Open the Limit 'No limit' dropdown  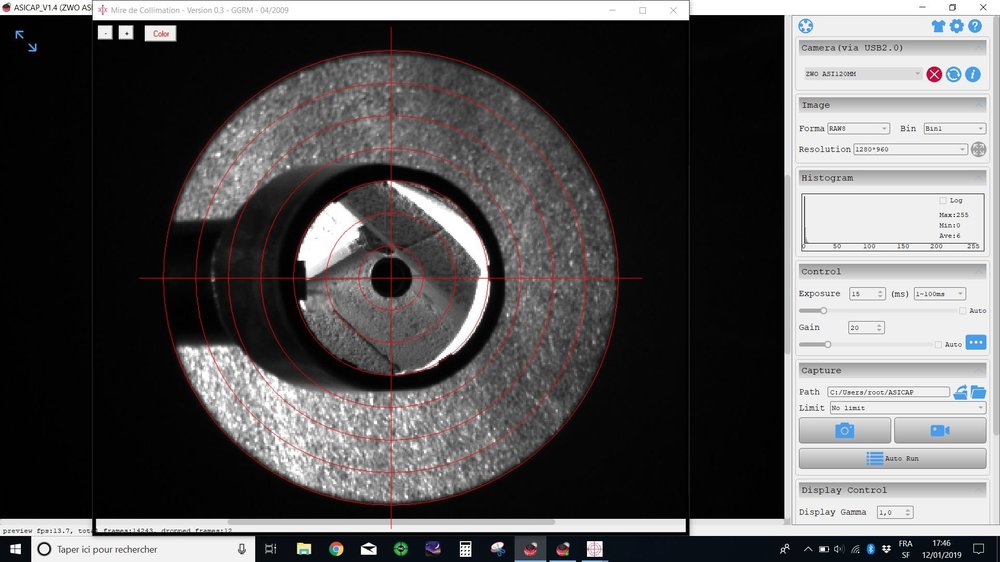(908, 408)
